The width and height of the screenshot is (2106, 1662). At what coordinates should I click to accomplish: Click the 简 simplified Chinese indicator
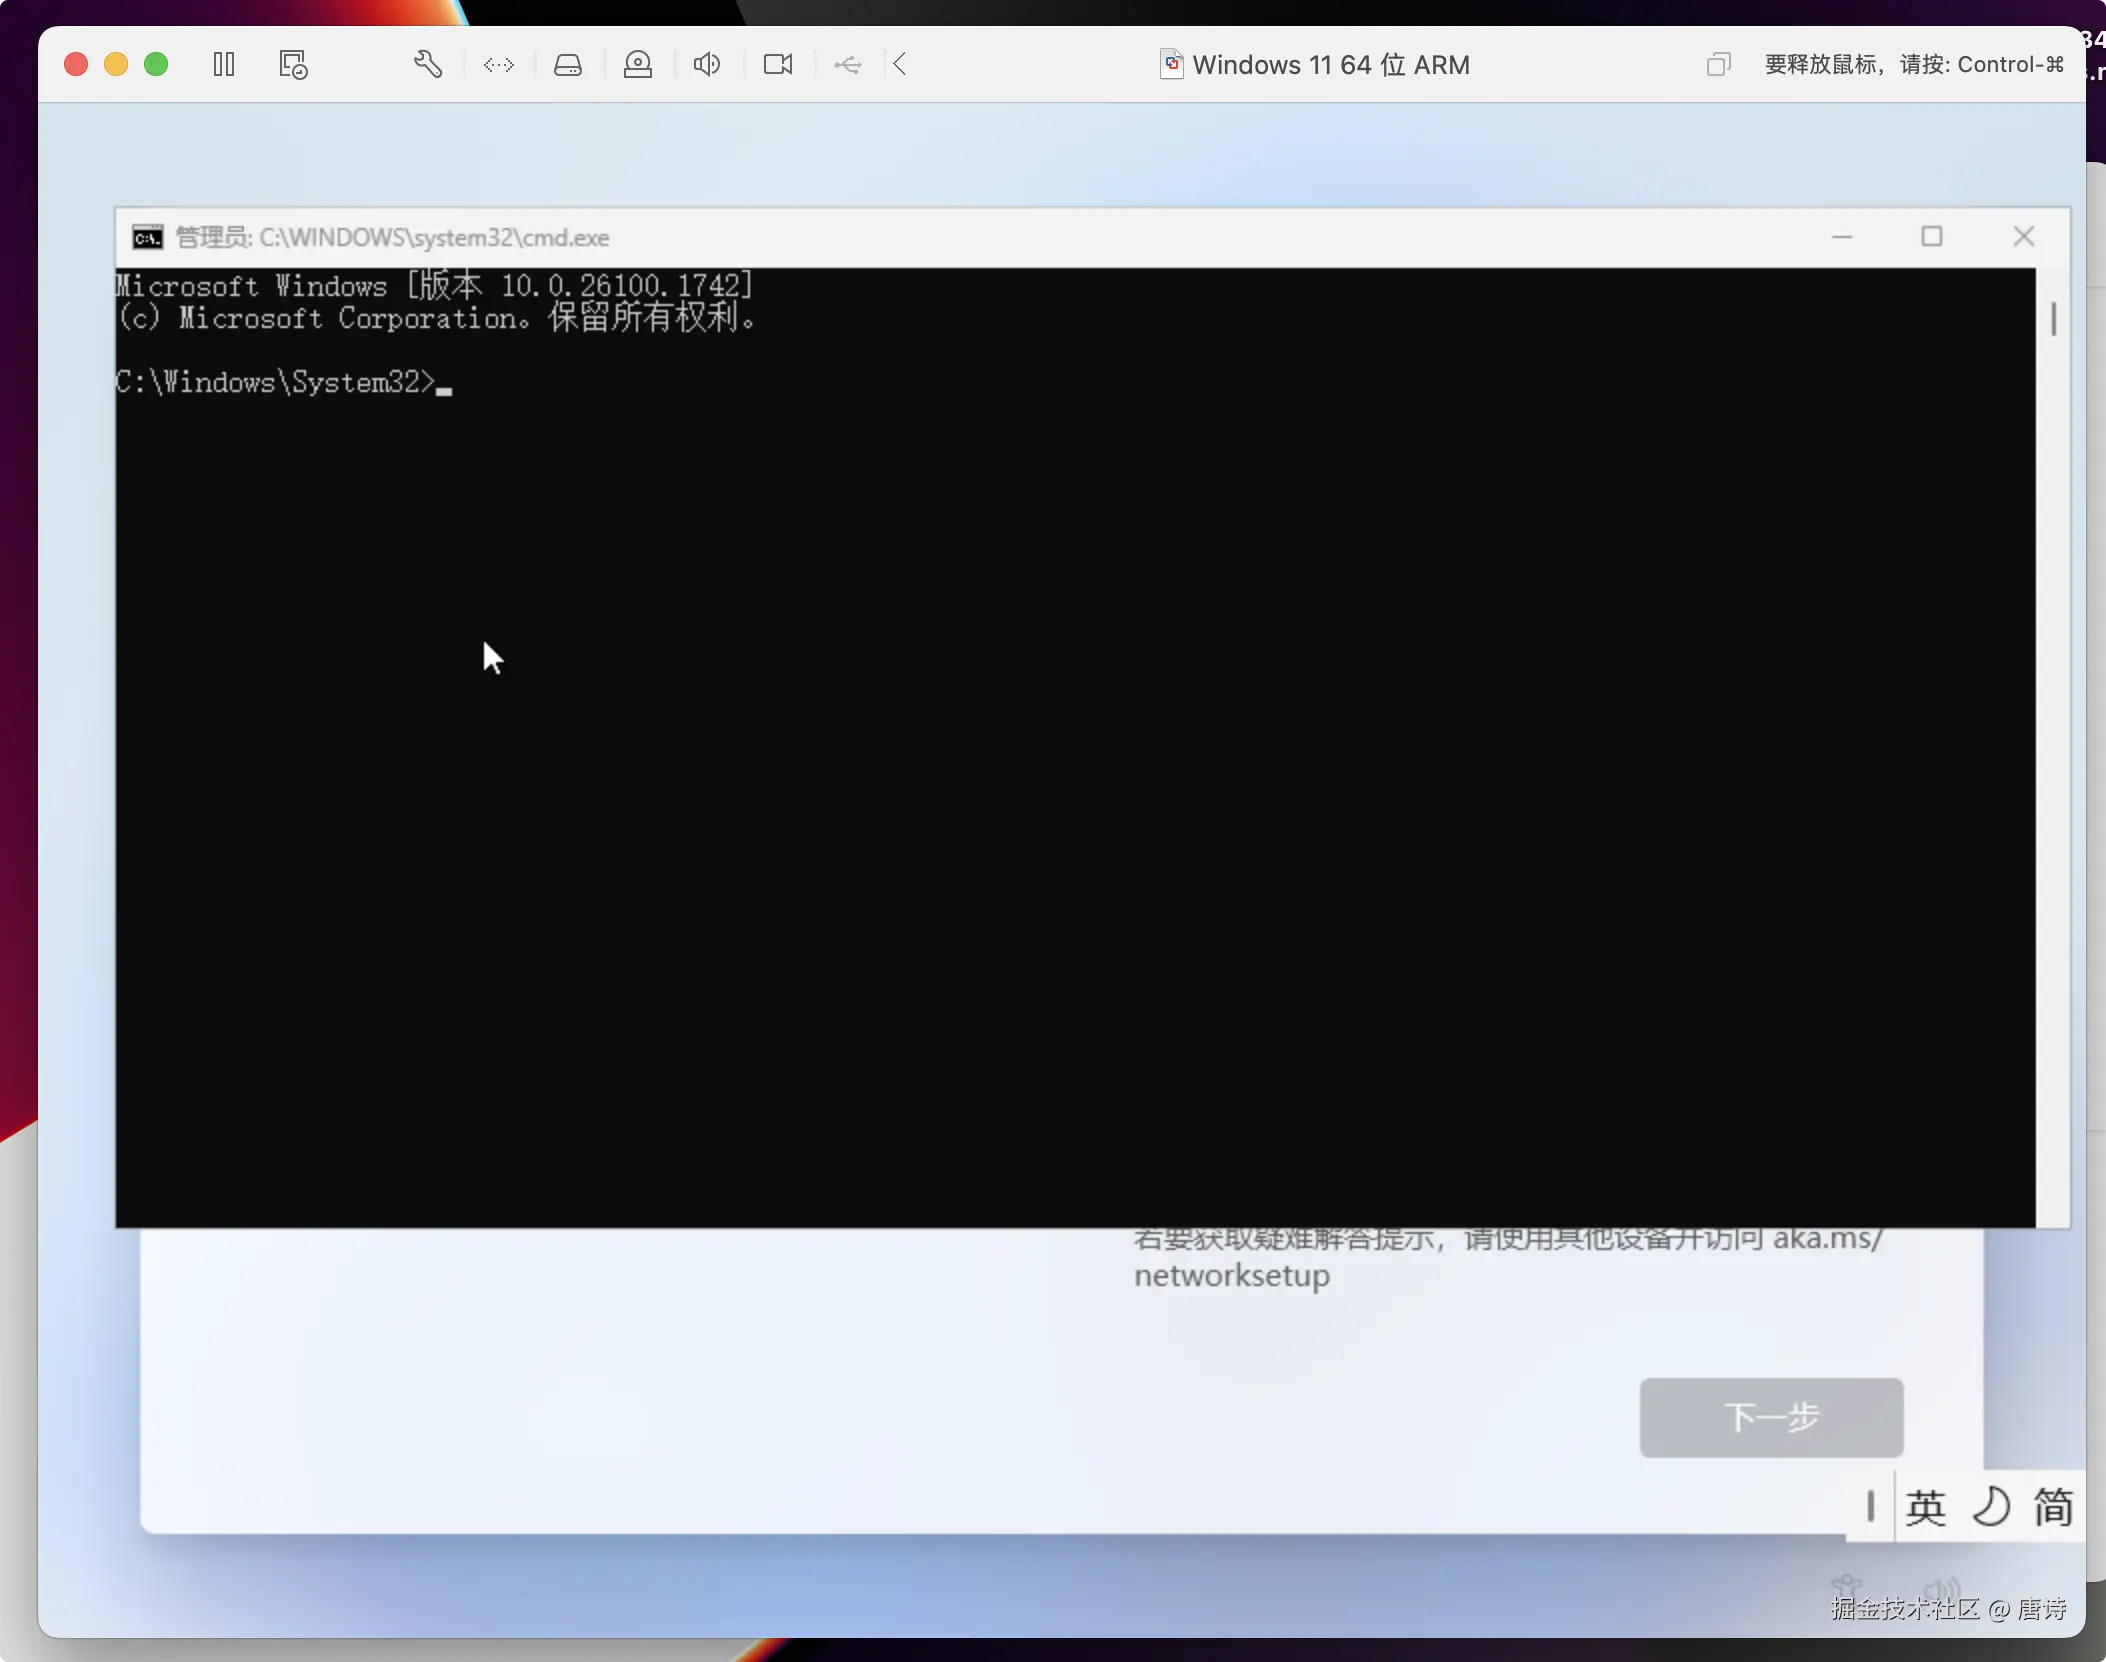[2053, 1507]
